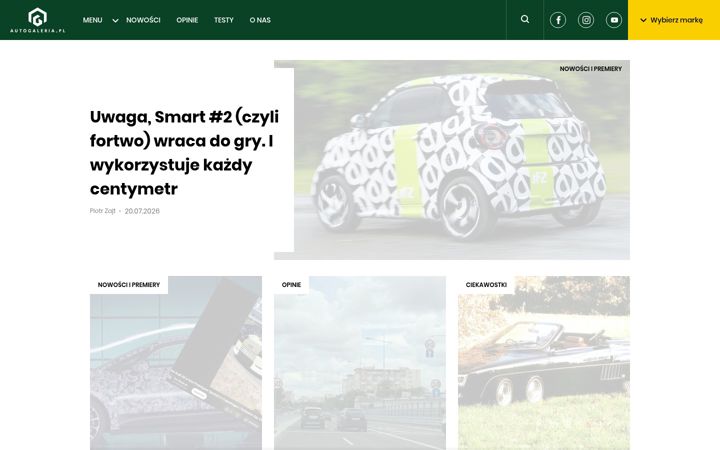Open the YouTube channel icon
Screen dimensions: 720x450
pyautogui.click(x=614, y=20)
